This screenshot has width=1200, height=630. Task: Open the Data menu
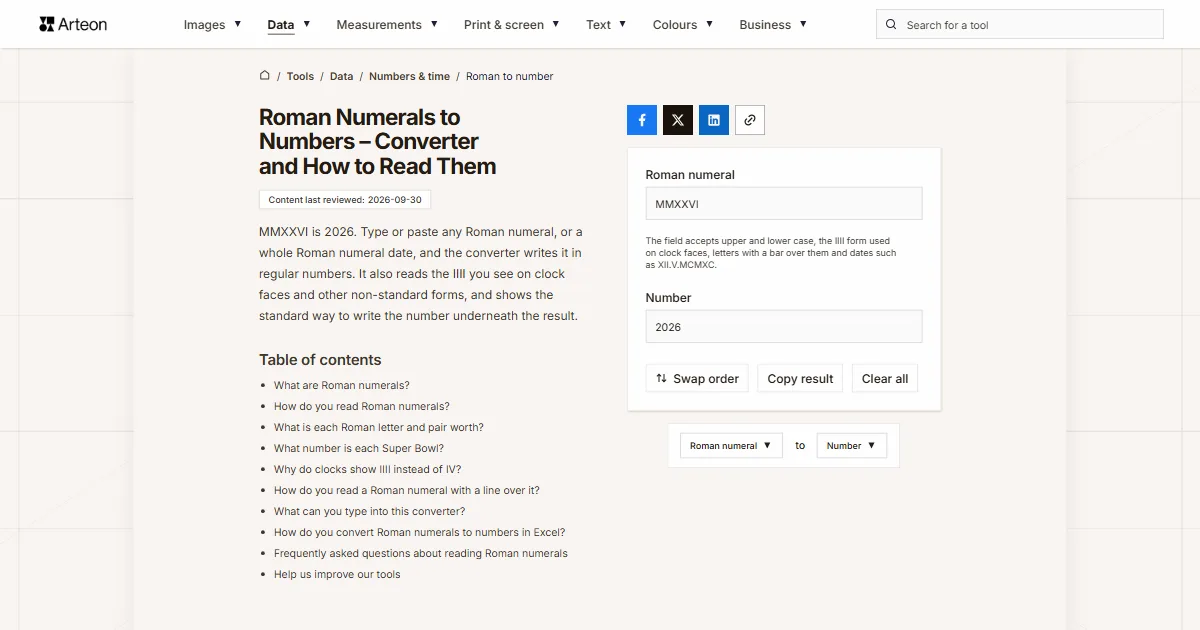[288, 25]
